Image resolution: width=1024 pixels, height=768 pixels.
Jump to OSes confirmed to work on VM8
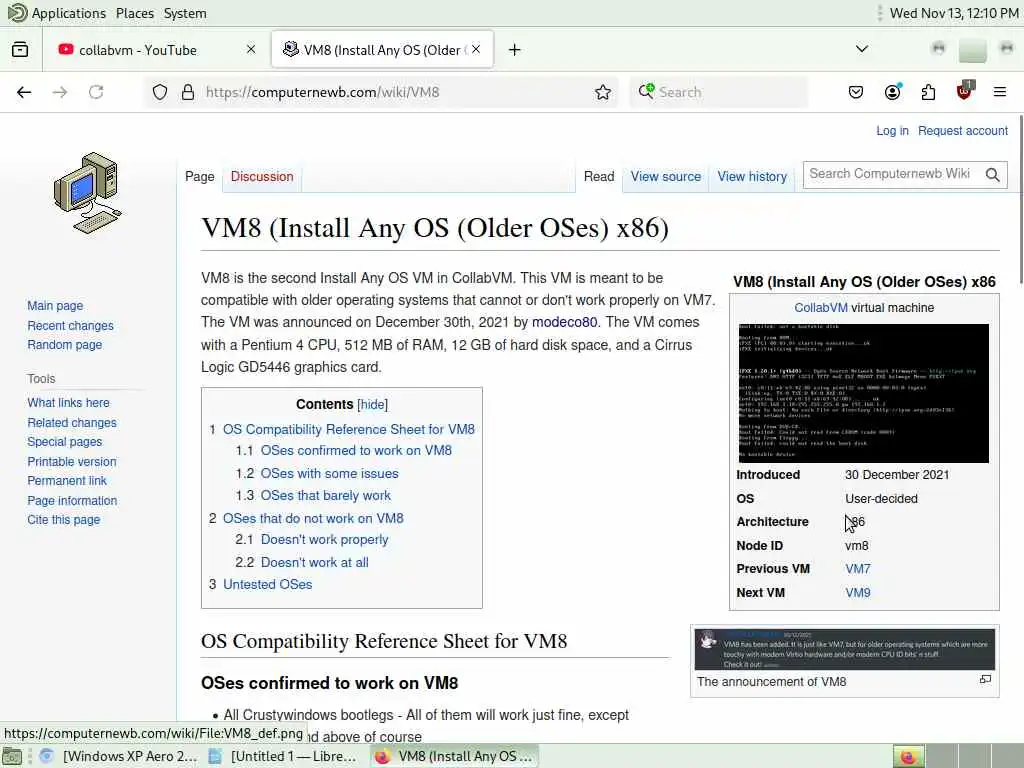click(x=356, y=451)
